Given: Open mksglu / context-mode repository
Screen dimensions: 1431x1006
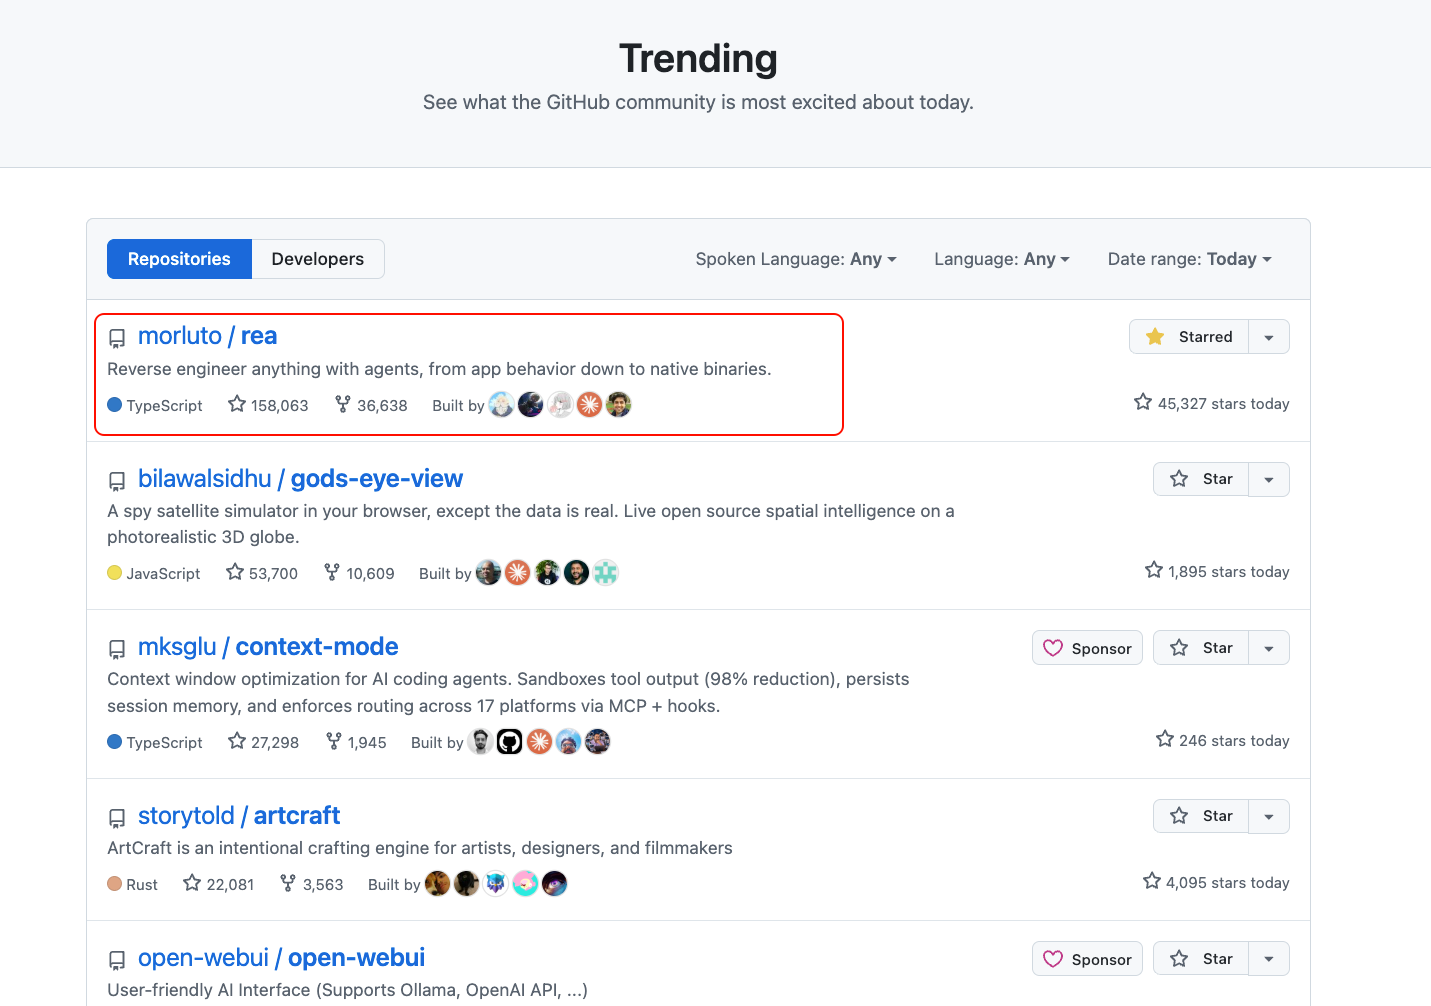Looking at the screenshot, I should click(x=268, y=647).
